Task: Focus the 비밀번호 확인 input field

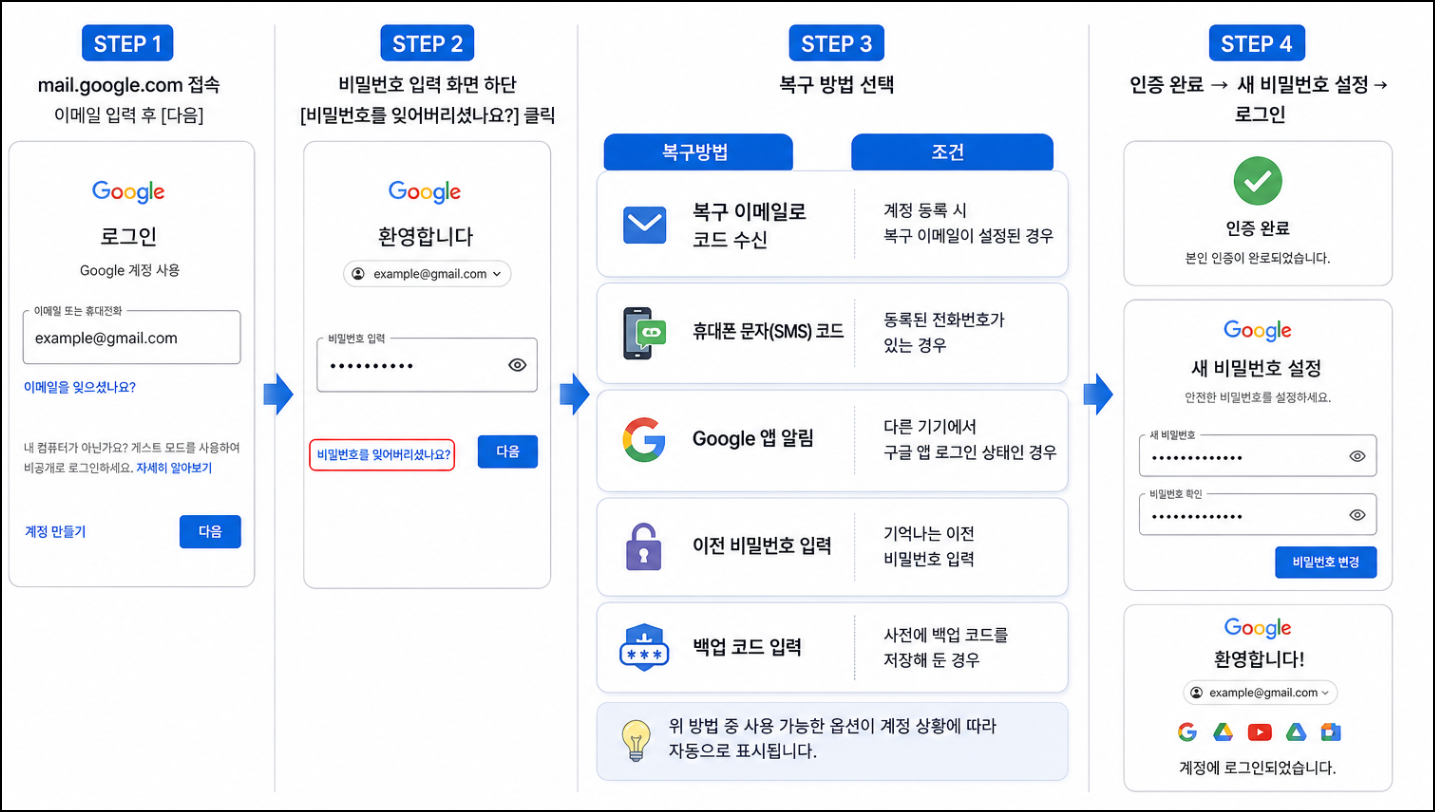Action: 1257,514
